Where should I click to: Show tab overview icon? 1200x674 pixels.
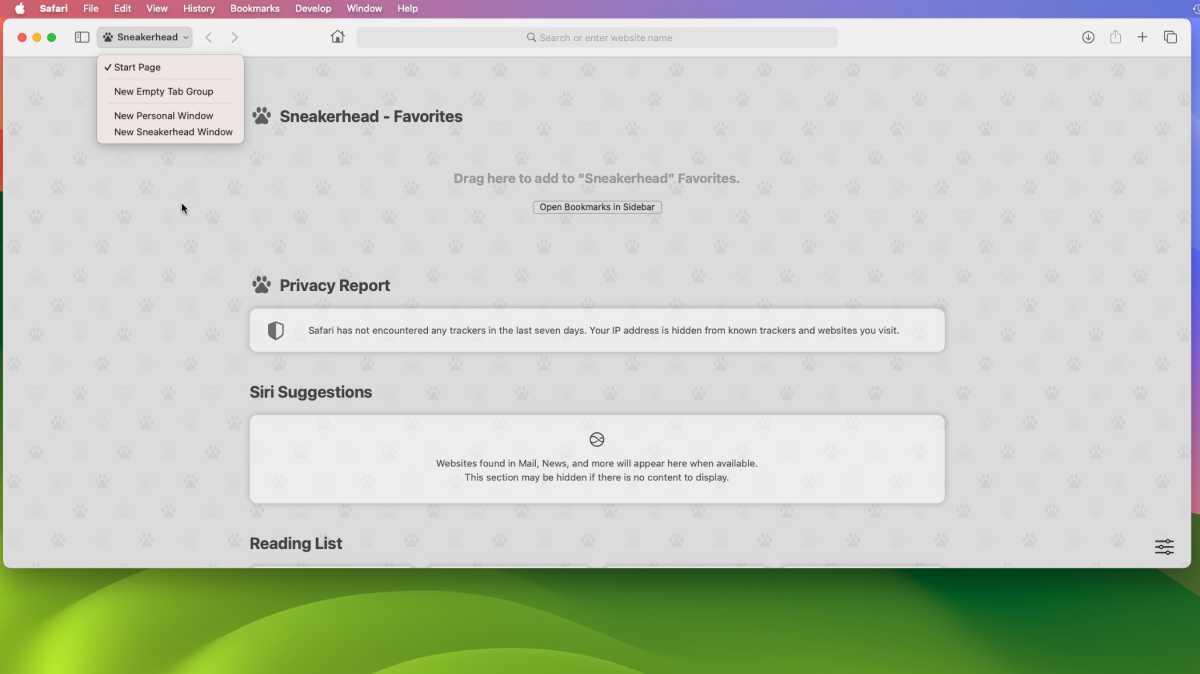(x=1170, y=37)
